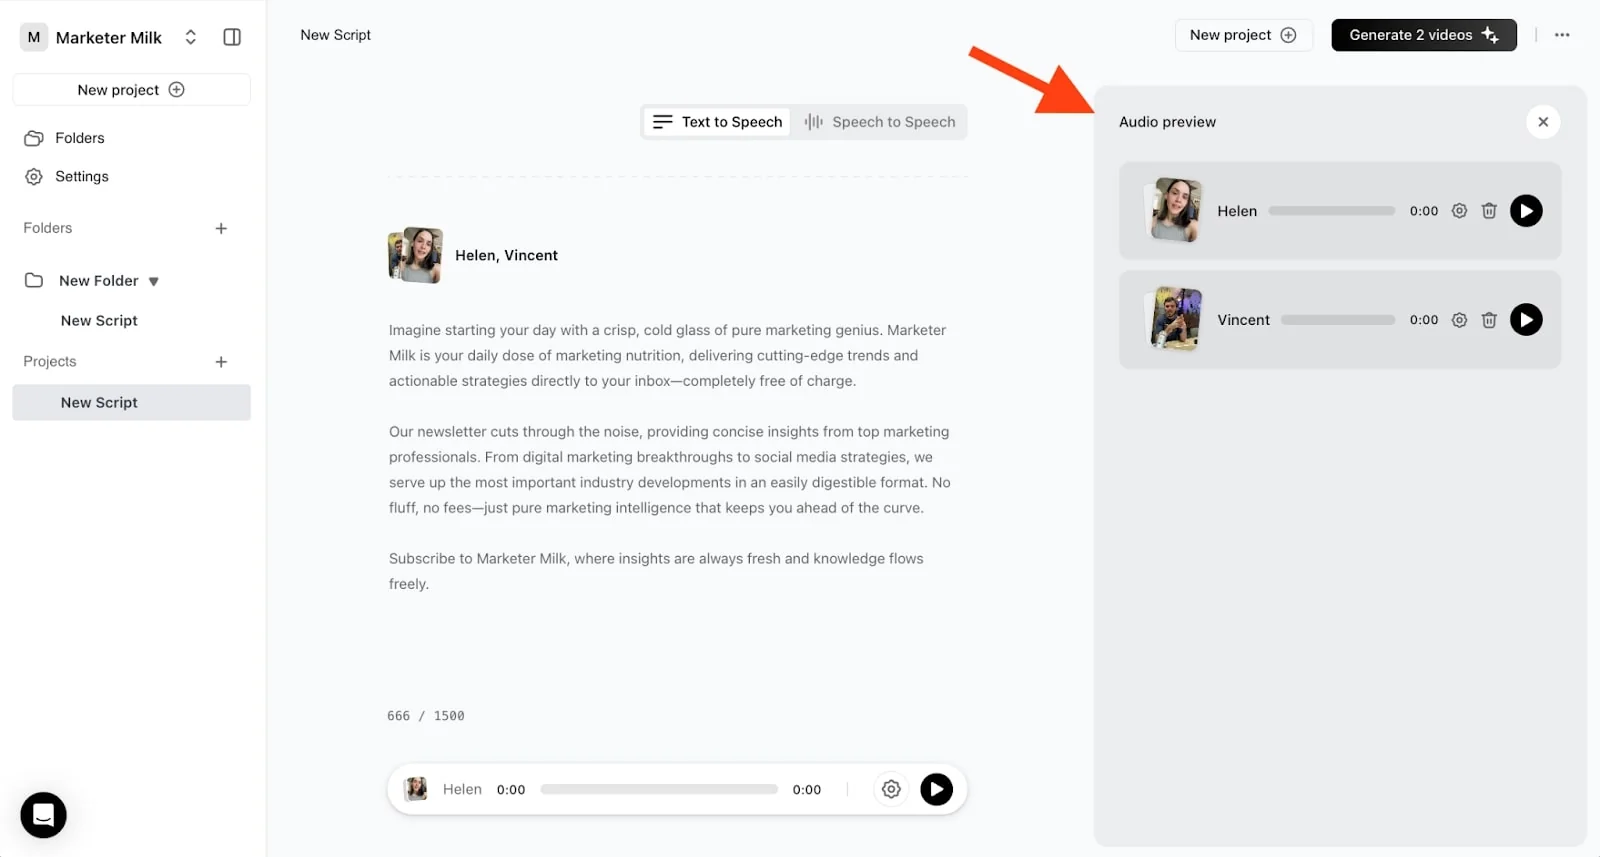Close the Audio preview panel

(1543, 122)
